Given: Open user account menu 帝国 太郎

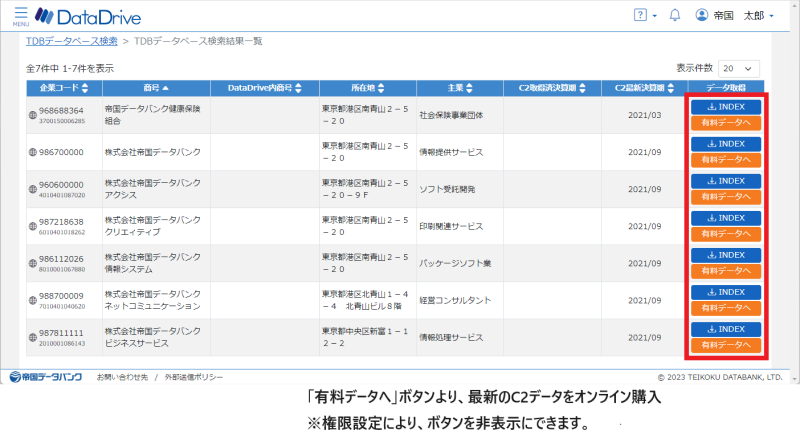Looking at the screenshot, I should point(735,16).
